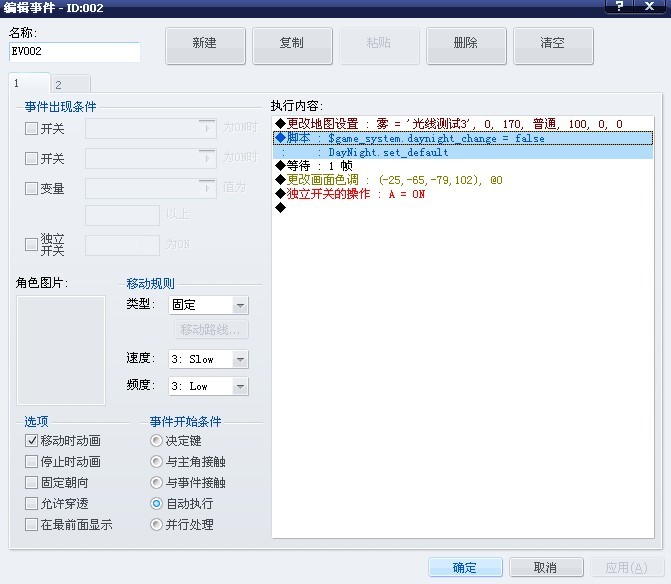
Task: Enable the first 开关 condition checkbox
Action: [31, 128]
